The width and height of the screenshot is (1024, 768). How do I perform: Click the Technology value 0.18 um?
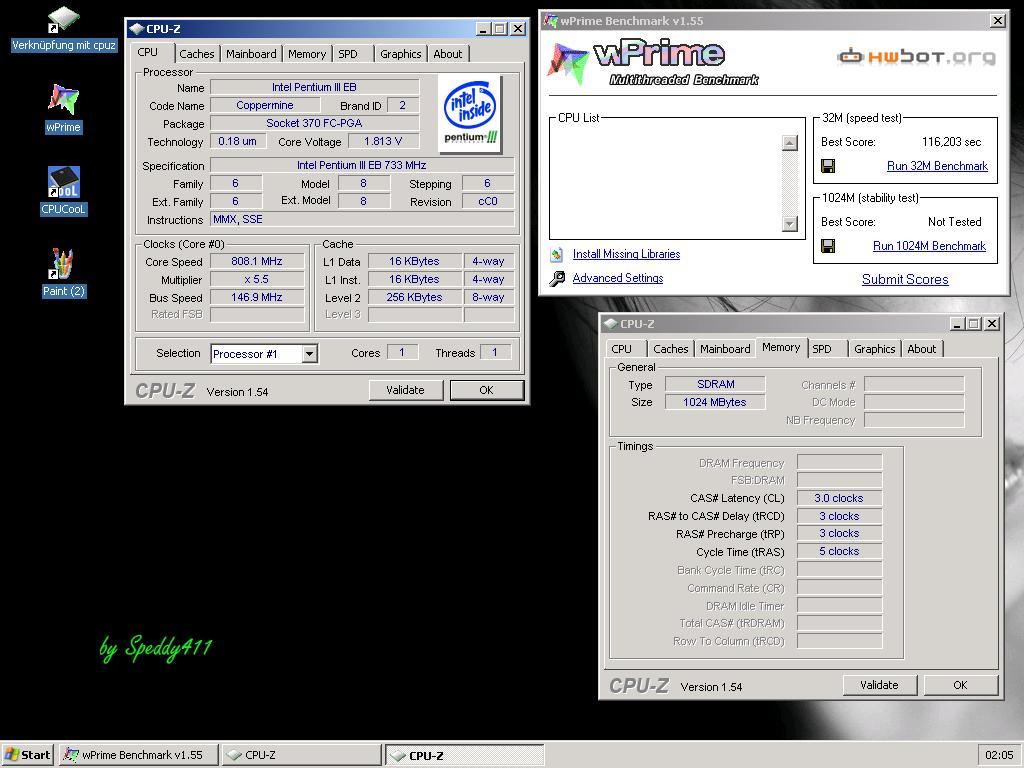[x=238, y=141]
